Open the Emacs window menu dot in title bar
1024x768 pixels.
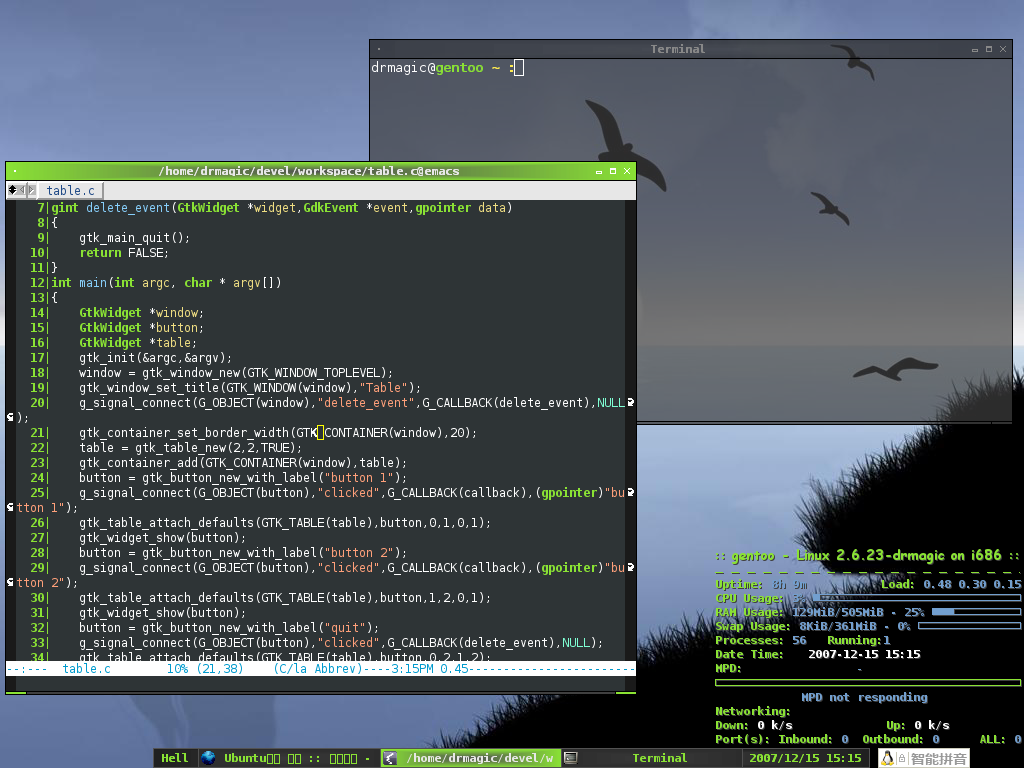coord(14,171)
